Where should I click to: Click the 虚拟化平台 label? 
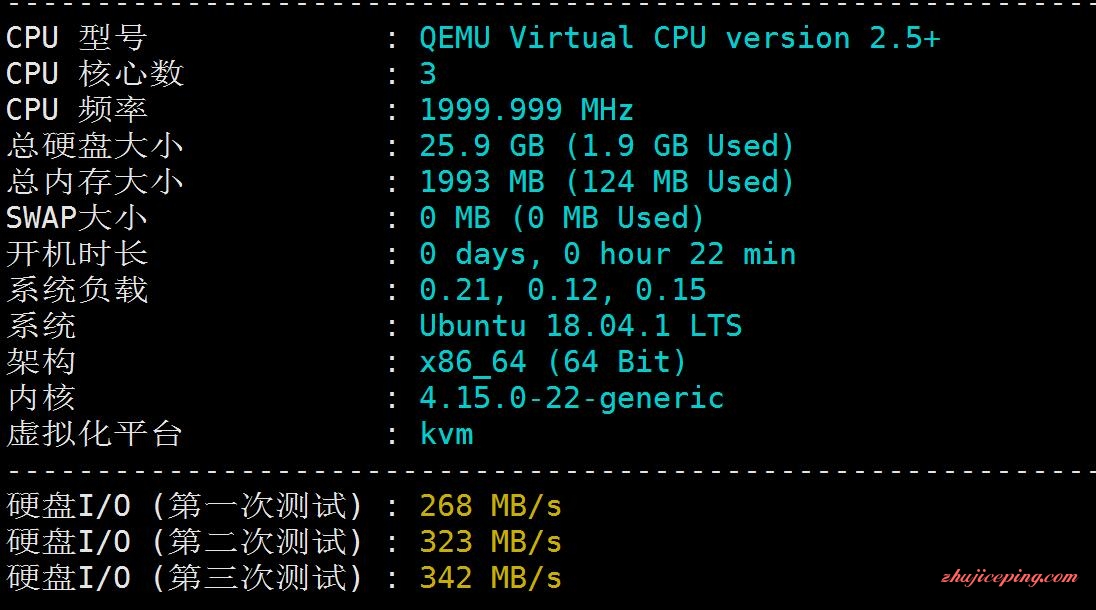tap(94, 434)
